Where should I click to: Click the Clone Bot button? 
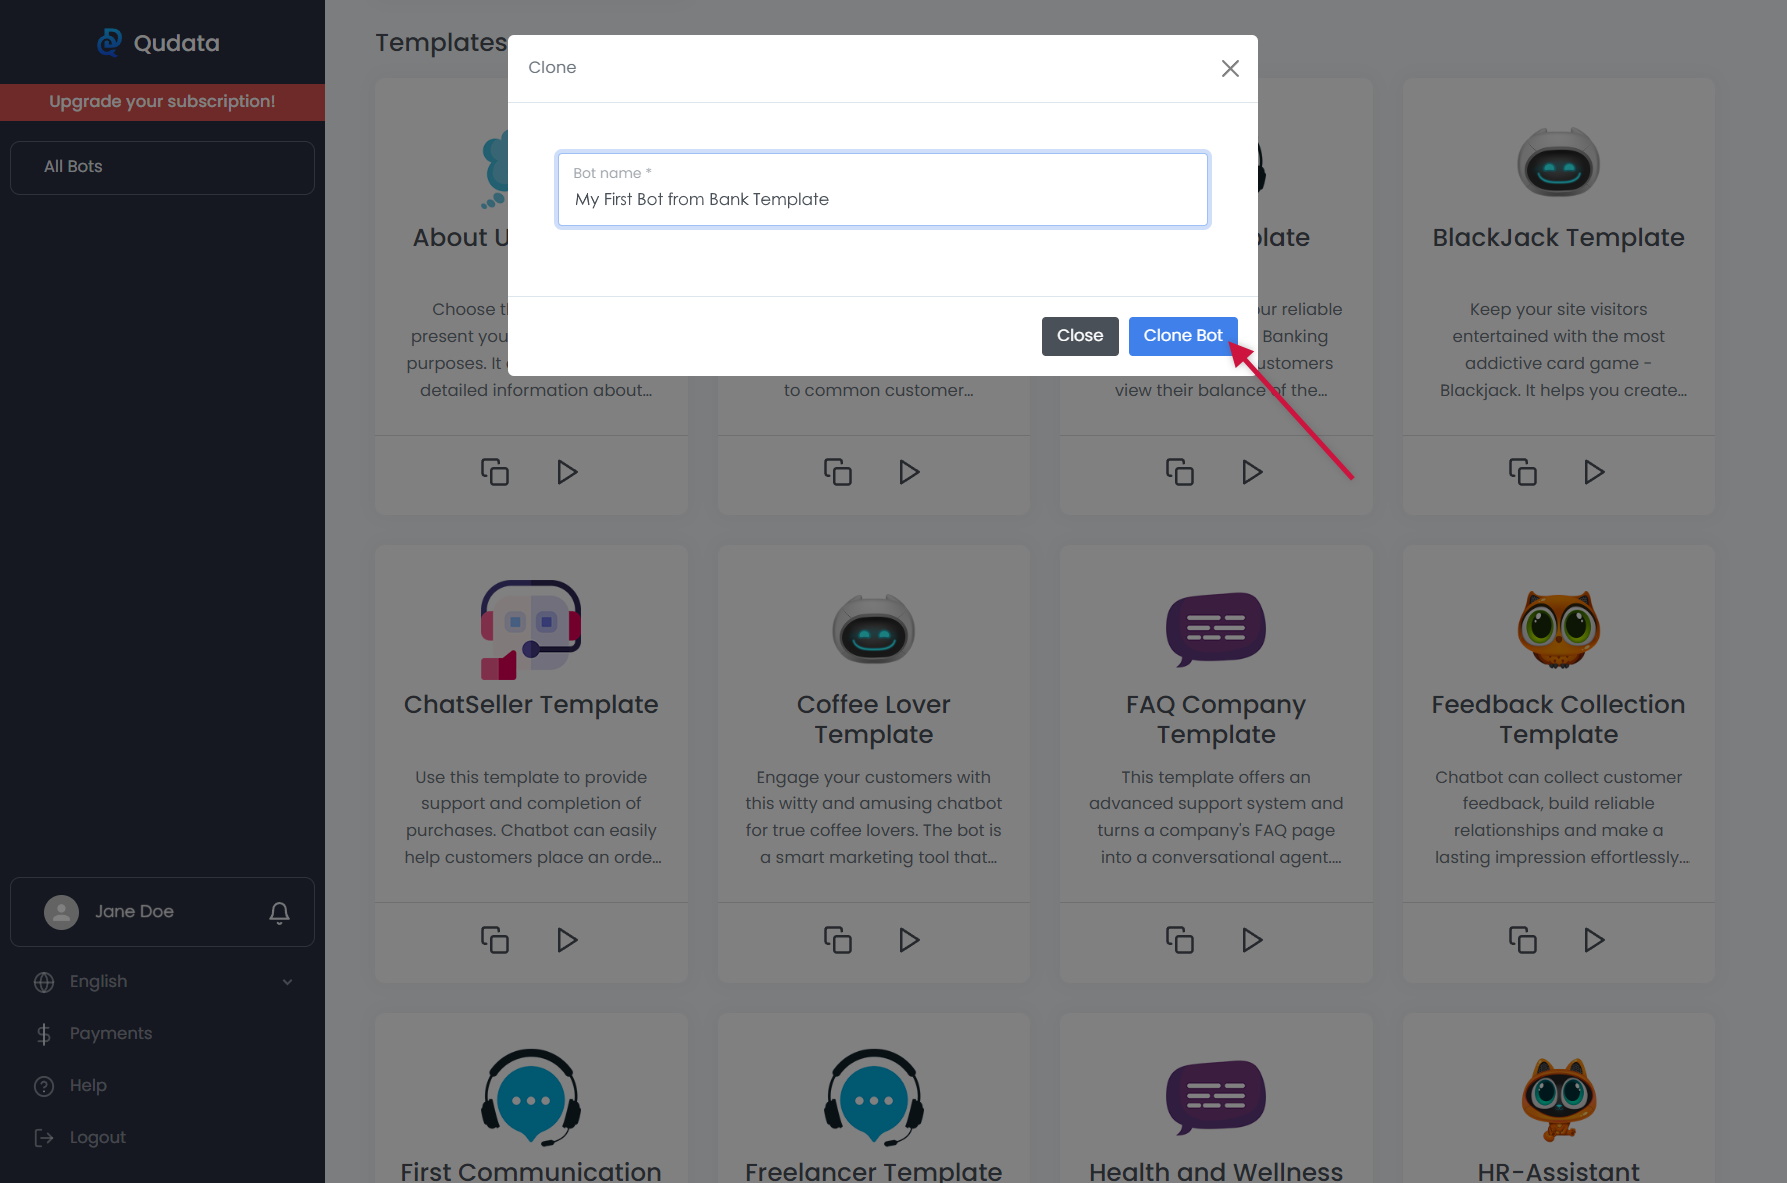click(1182, 336)
